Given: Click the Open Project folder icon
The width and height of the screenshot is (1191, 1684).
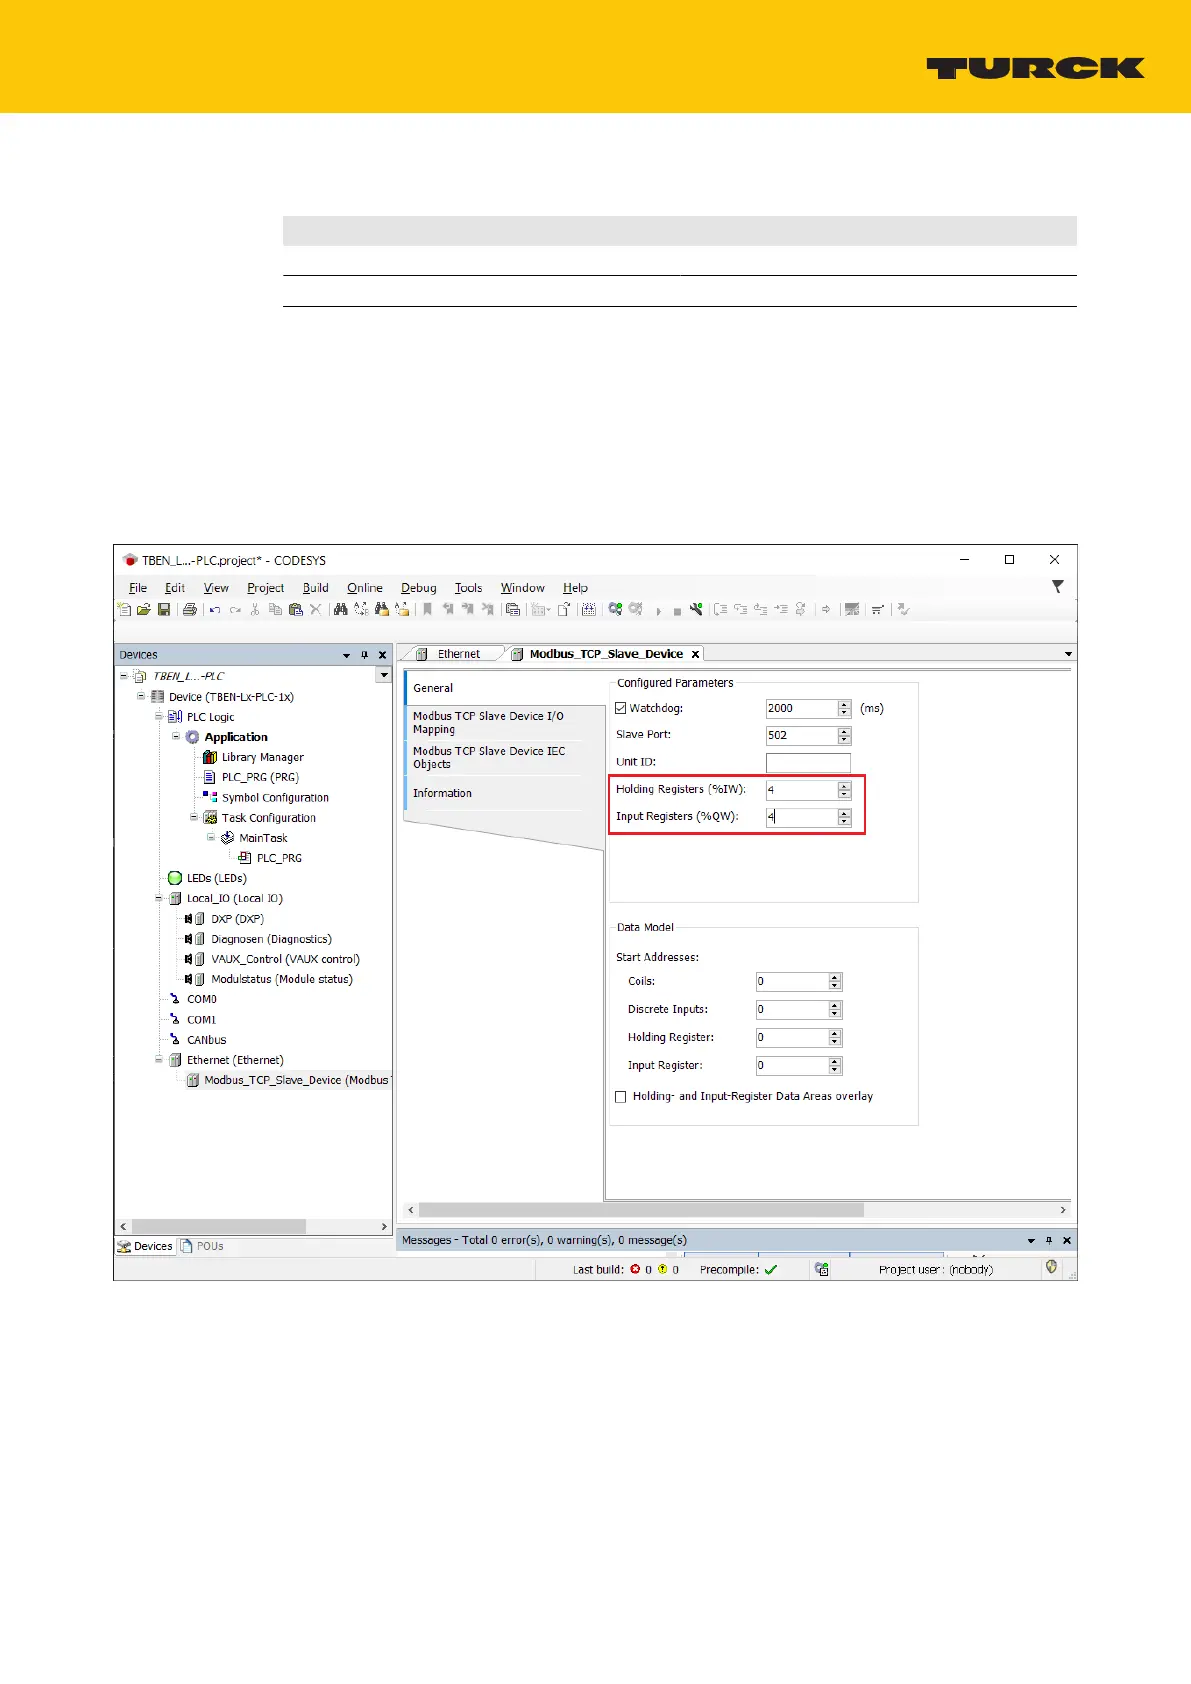Looking at the screenshot, I should tap(143, 609).
